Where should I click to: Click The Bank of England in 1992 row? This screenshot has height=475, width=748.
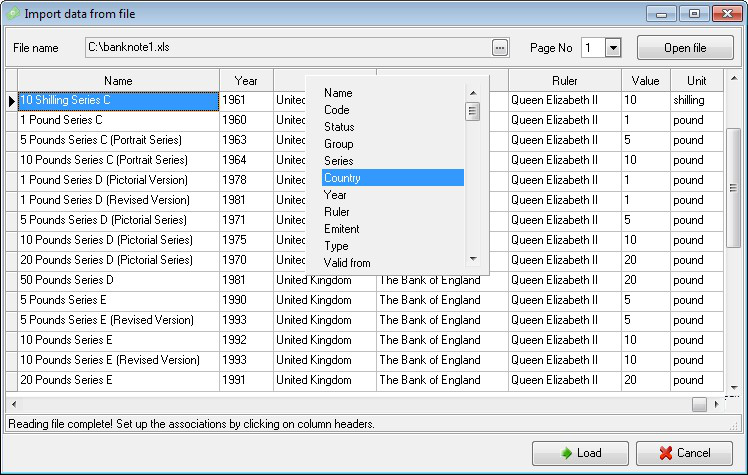(x=442, y=341)
